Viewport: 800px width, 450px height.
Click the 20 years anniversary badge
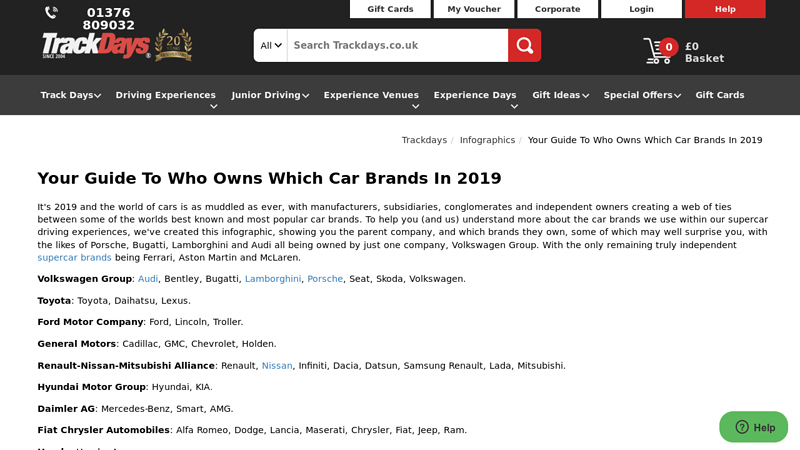[173, 45]
